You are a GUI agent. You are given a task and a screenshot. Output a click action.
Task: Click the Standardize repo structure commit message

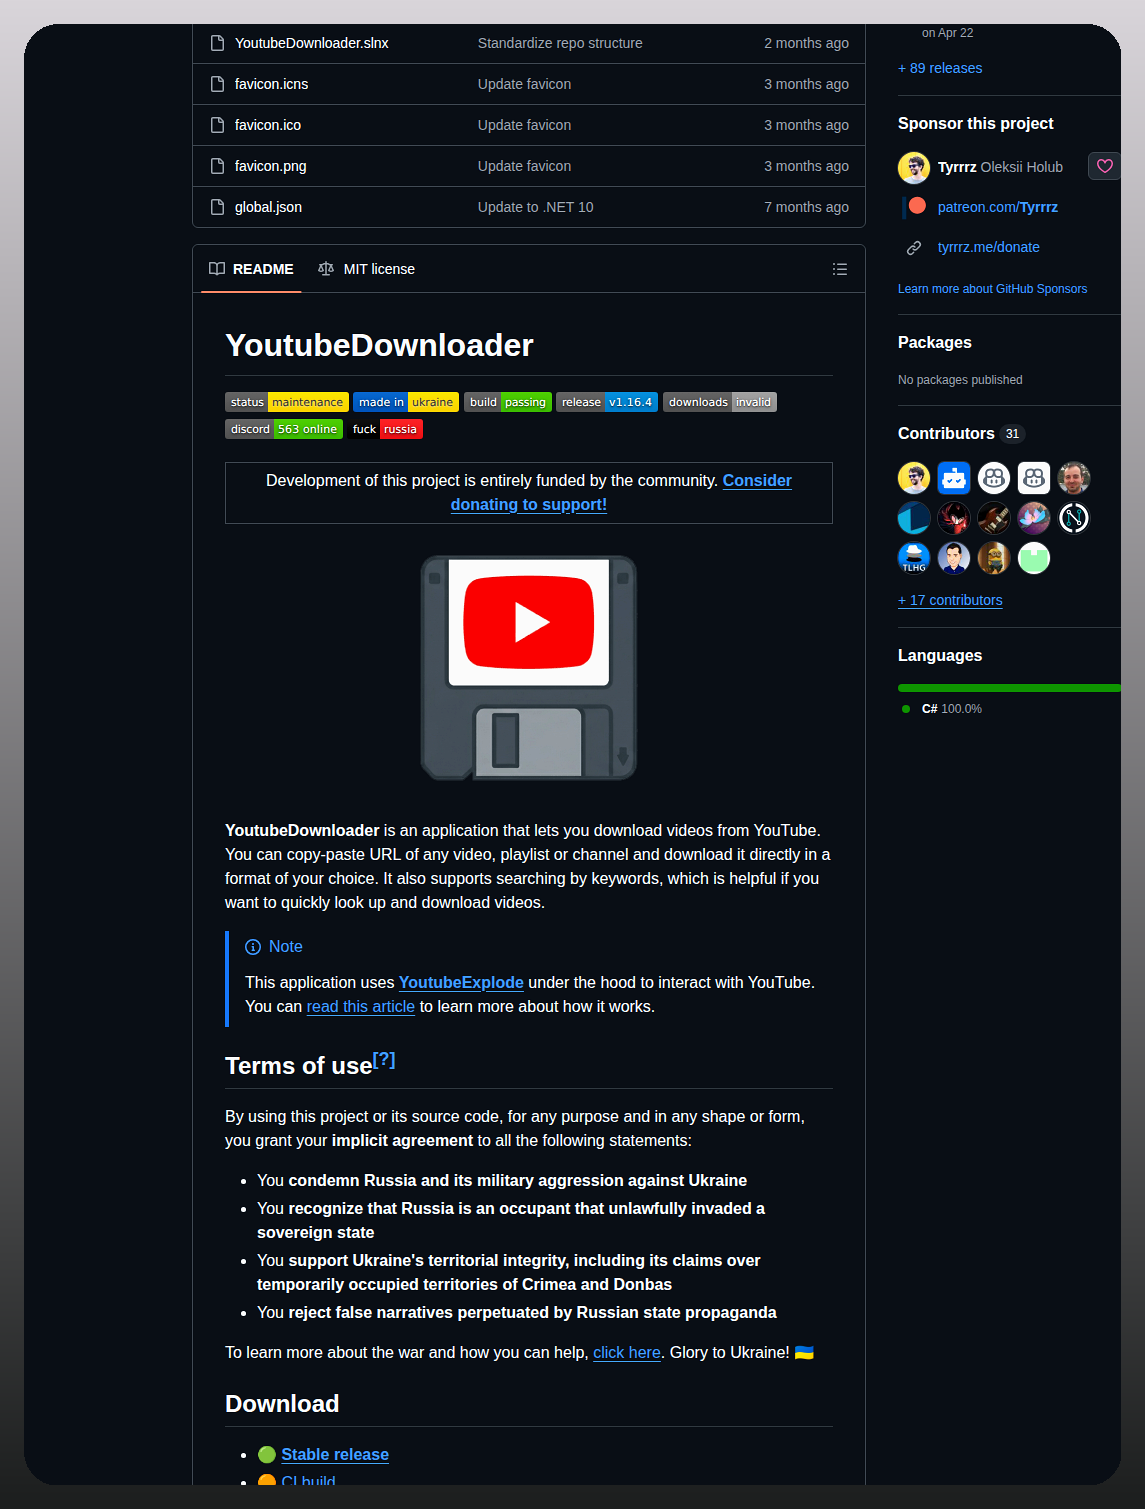(560, 43)
